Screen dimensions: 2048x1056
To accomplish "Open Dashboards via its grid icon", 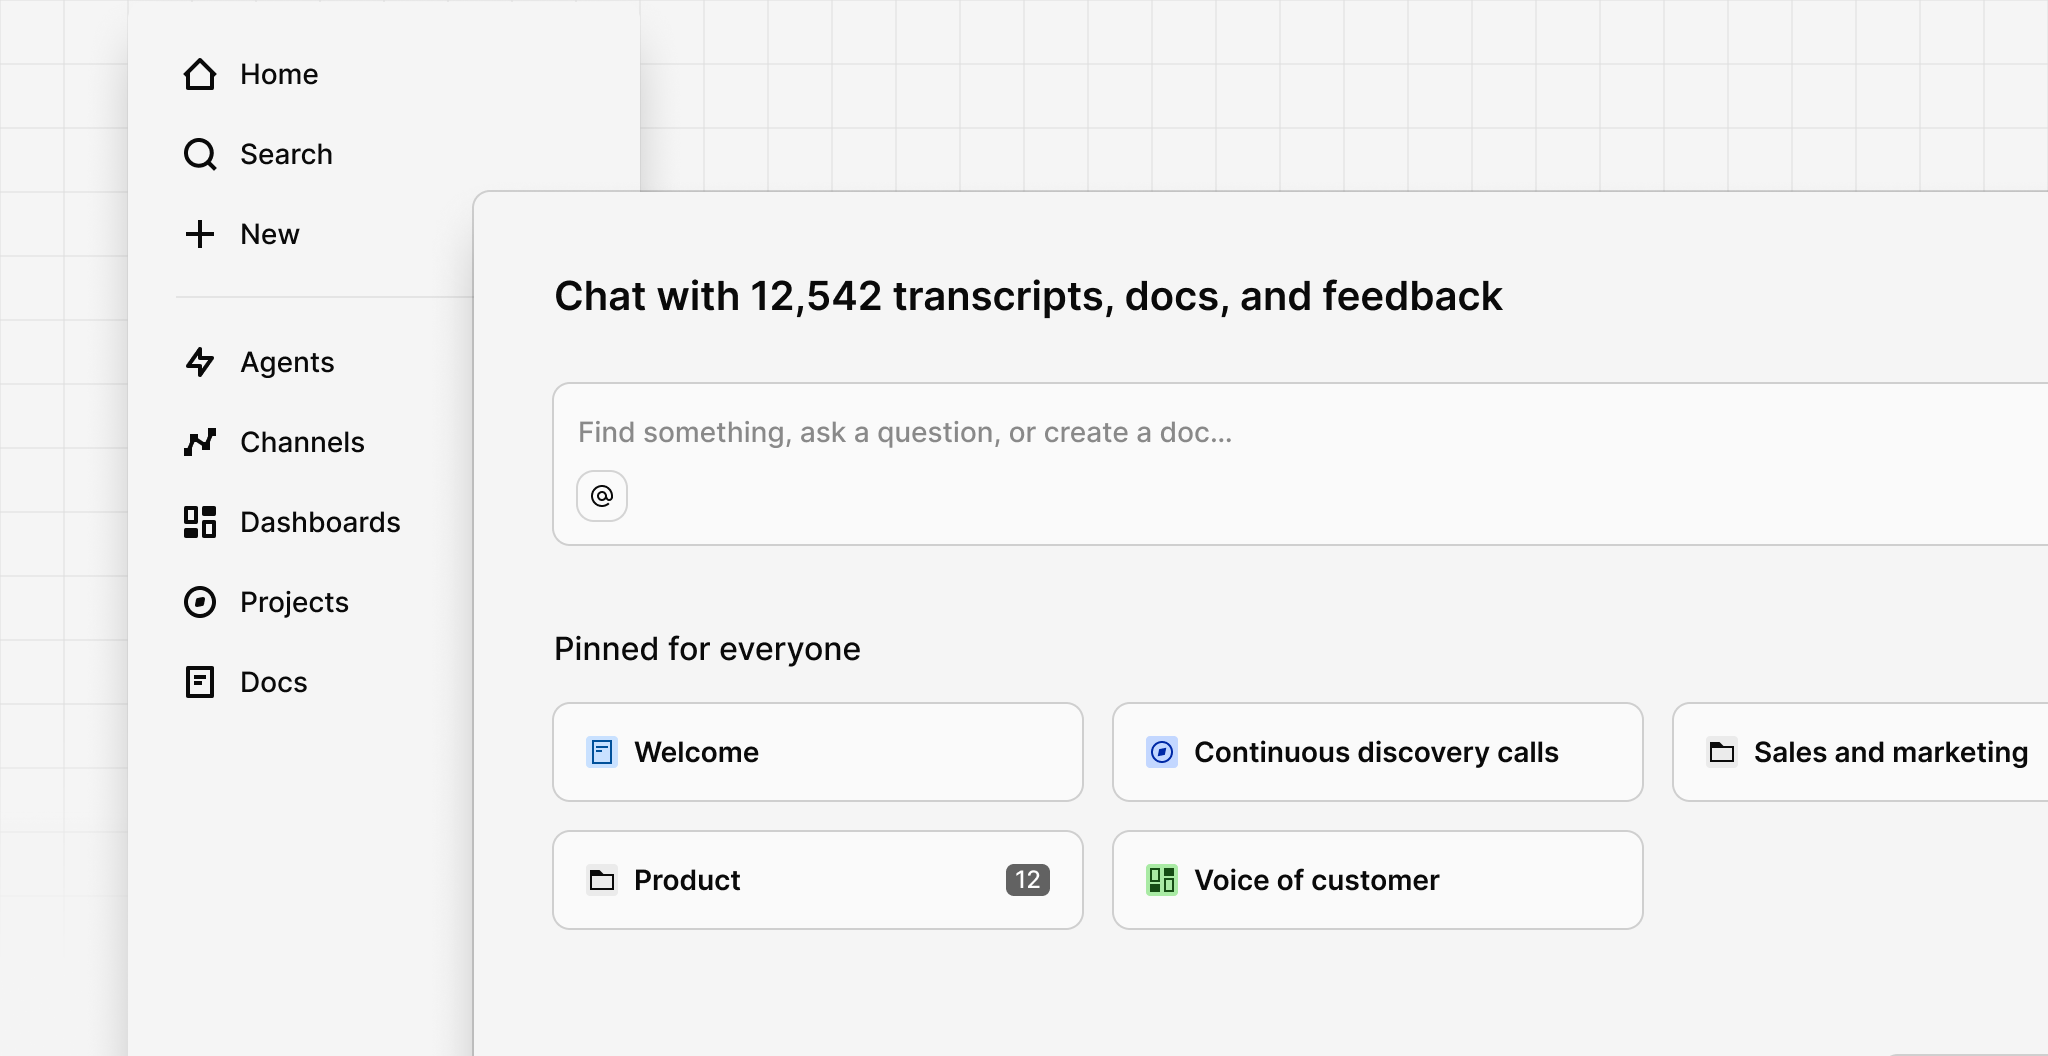I will 200,521.
